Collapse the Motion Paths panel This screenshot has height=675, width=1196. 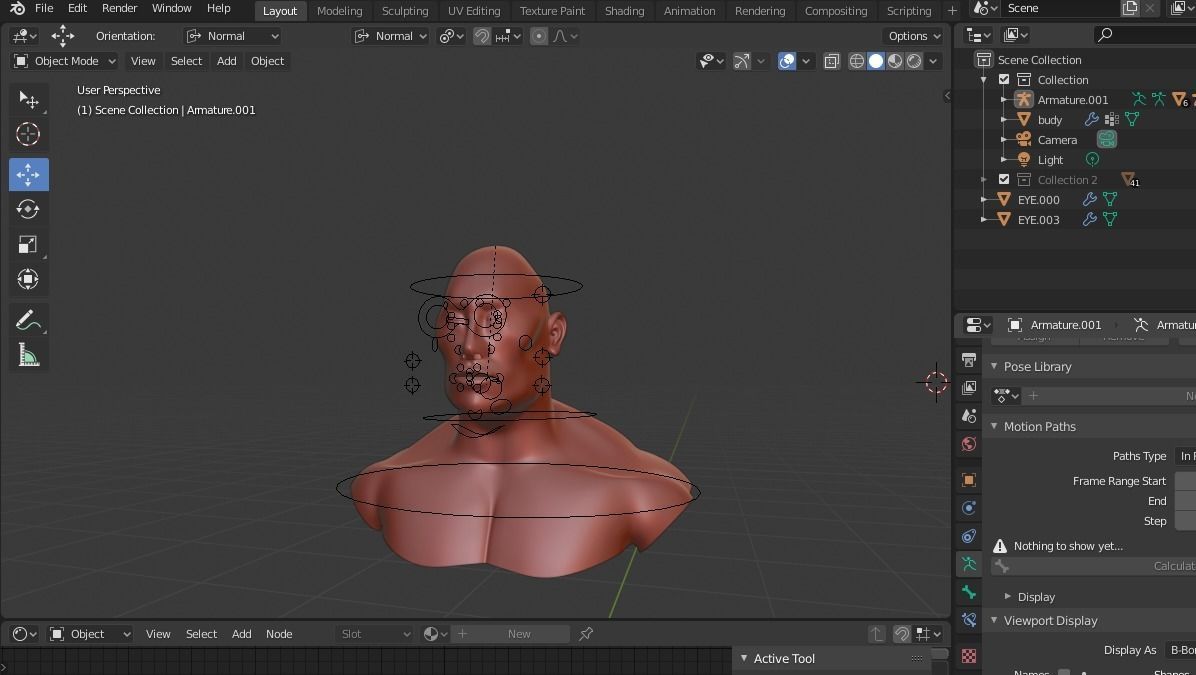pos(995,426)
